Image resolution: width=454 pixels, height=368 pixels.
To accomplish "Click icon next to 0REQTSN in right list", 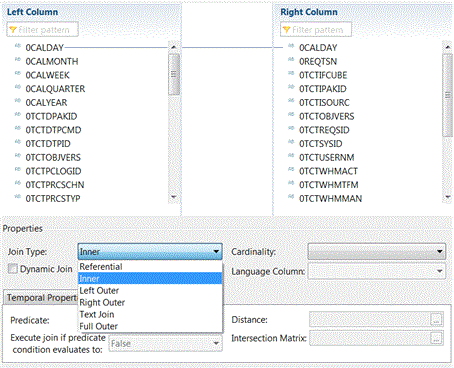I will point(291,60).
